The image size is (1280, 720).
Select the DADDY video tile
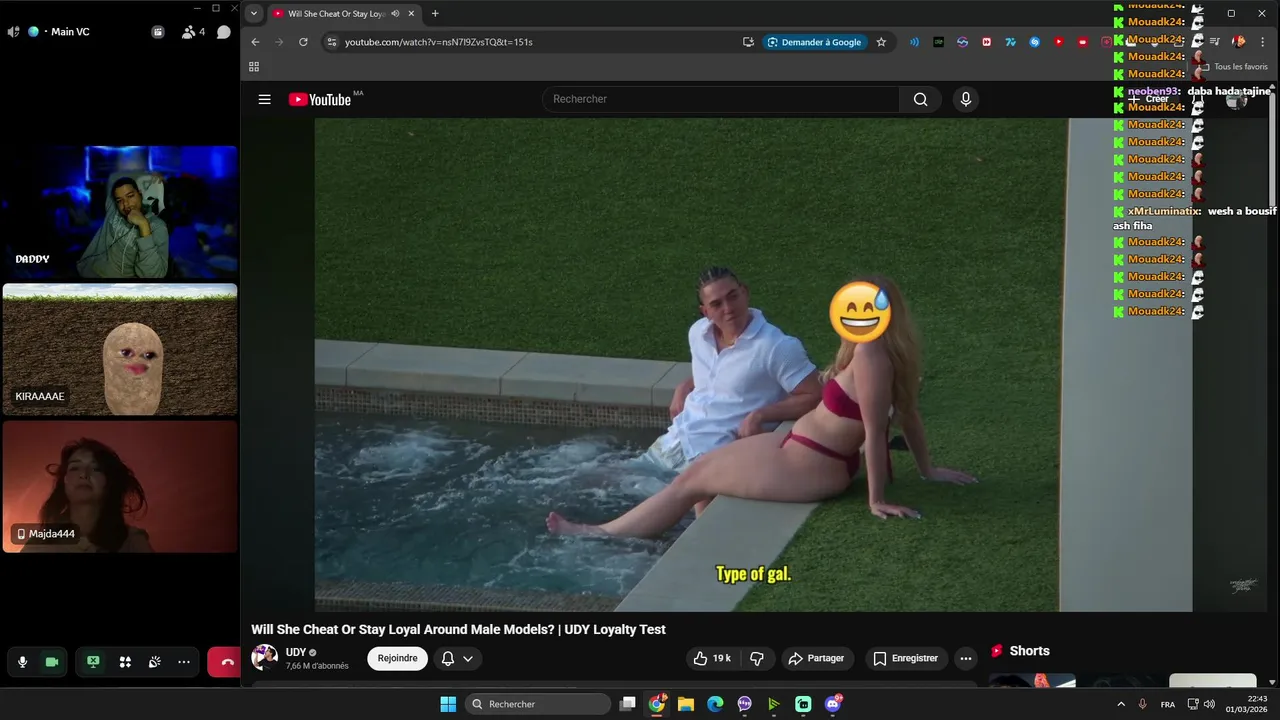point(120,212)
